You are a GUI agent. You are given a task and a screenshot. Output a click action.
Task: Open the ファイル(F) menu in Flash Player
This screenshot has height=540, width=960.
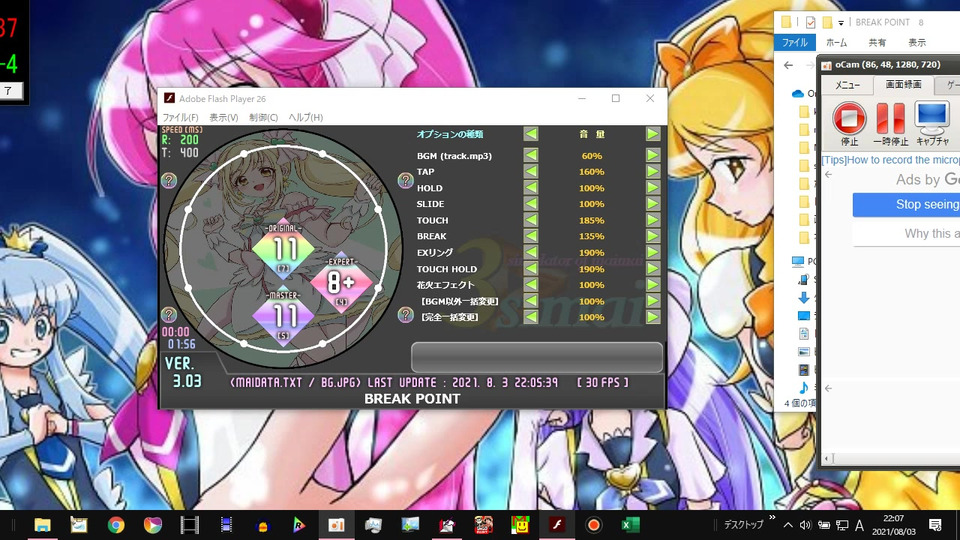180,118
